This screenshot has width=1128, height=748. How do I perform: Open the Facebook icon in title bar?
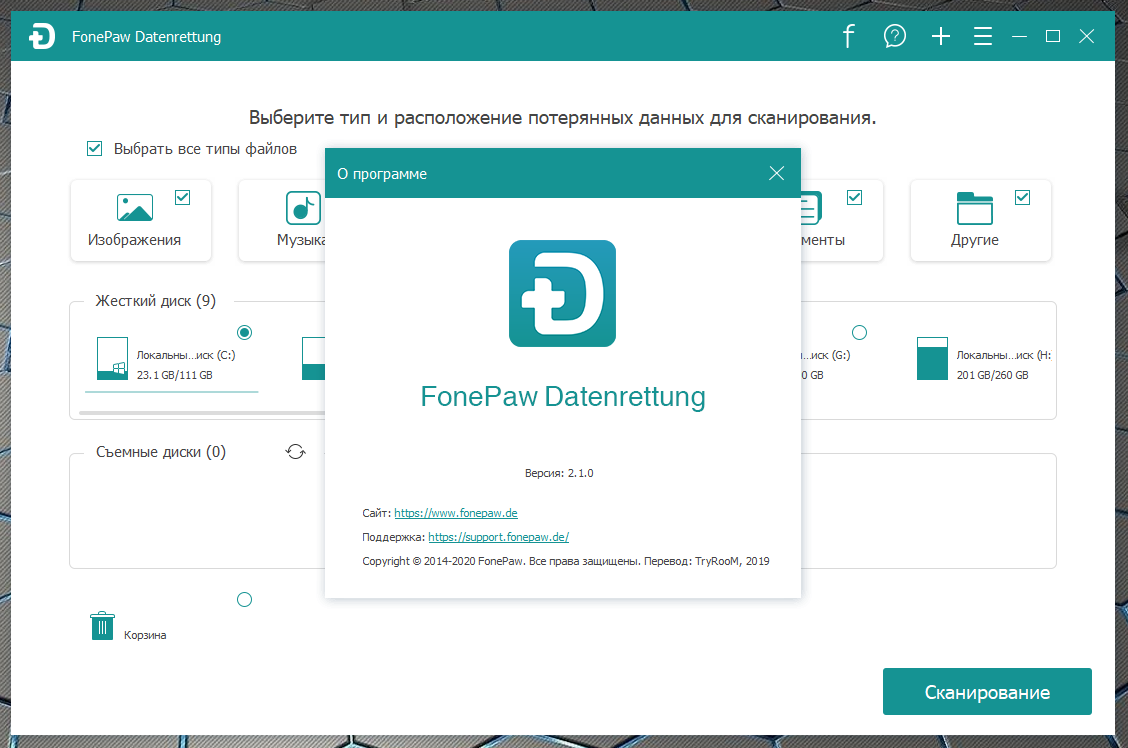(848, 37)
